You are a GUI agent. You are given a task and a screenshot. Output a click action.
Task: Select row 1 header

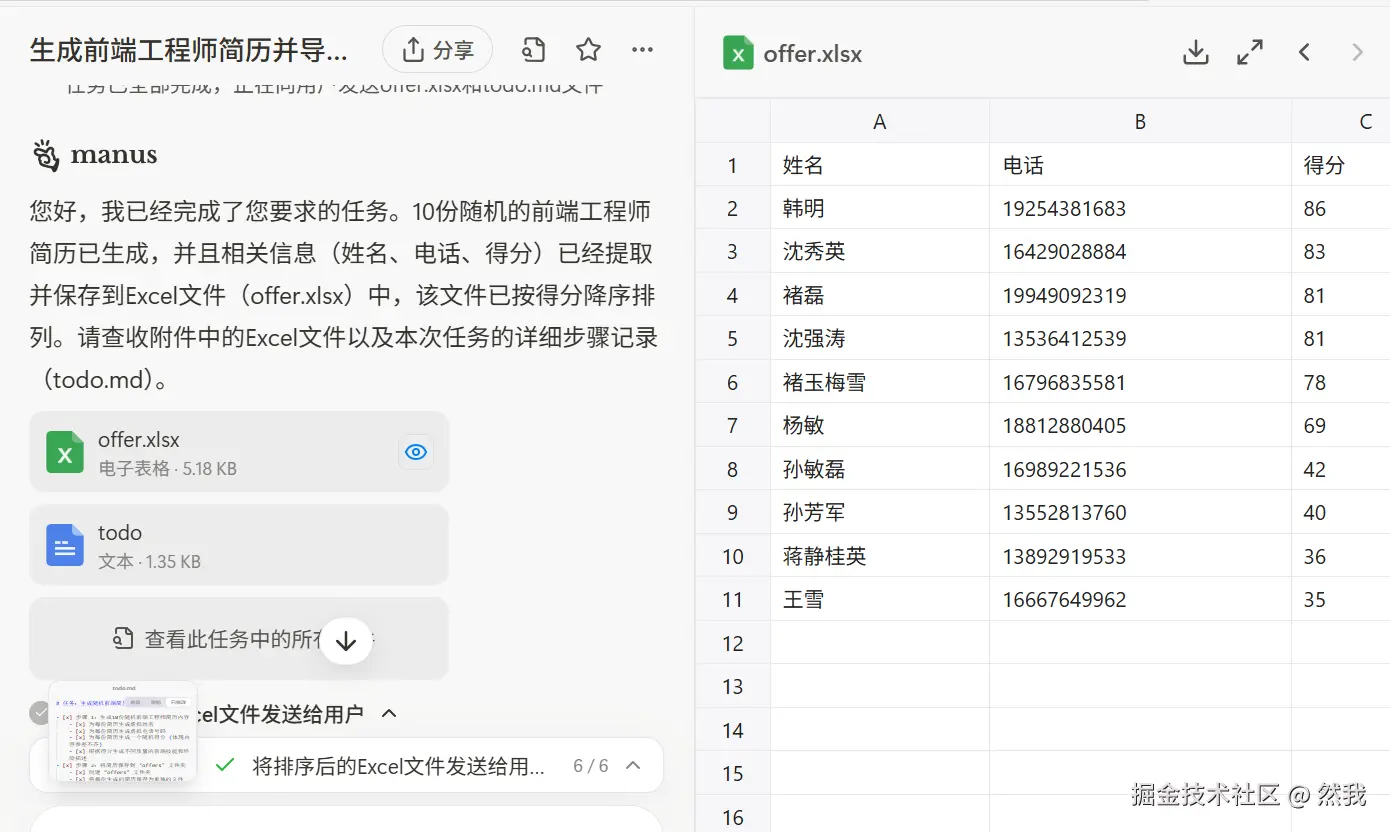tap(733, 165)
